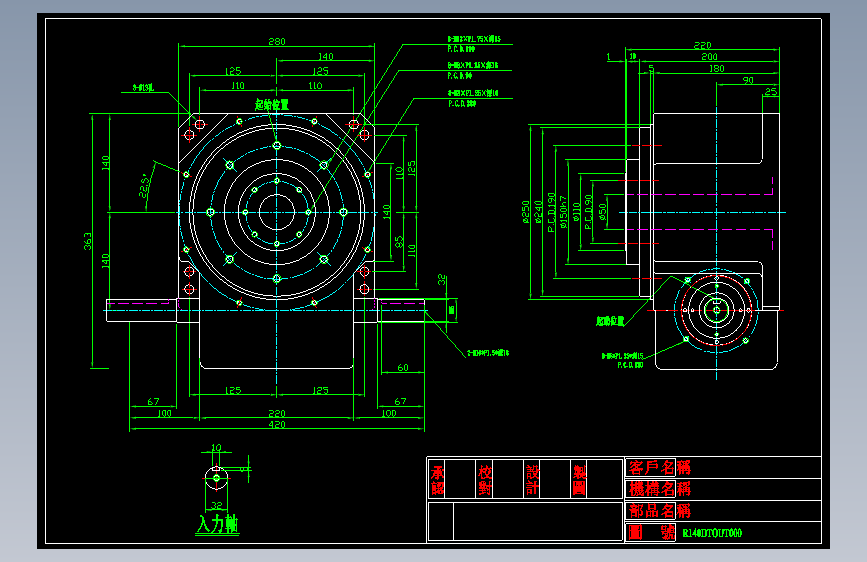Click the 100 dimension at bottom left

(x=164, y=413)
